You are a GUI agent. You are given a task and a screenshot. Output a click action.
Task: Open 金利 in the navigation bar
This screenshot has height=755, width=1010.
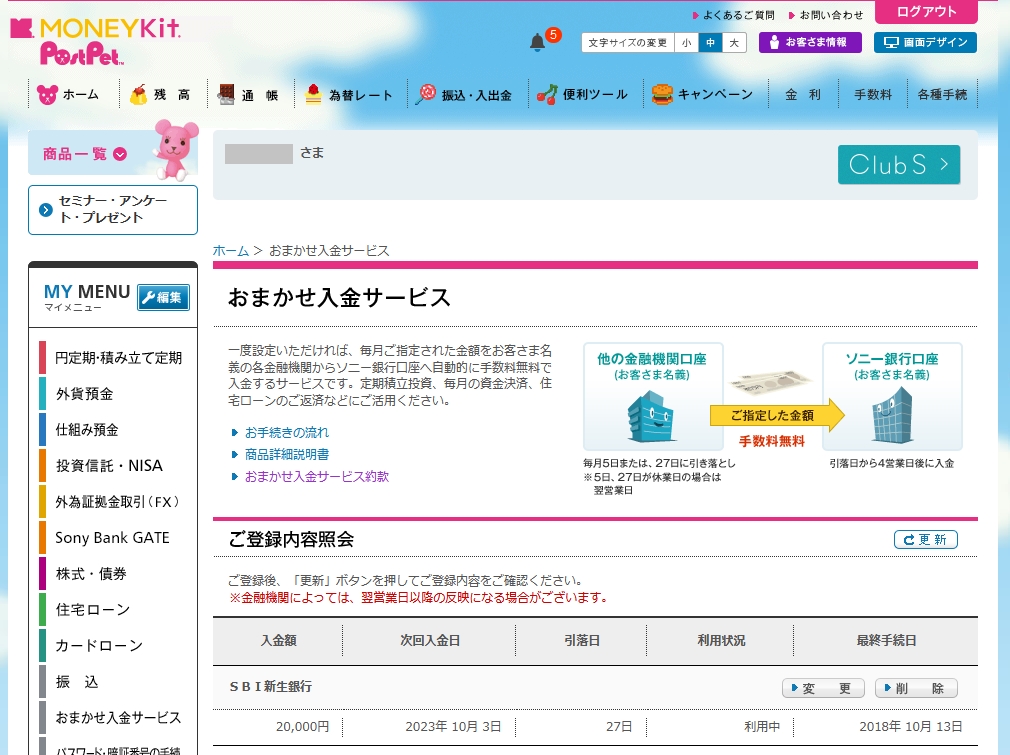point(803,95)
